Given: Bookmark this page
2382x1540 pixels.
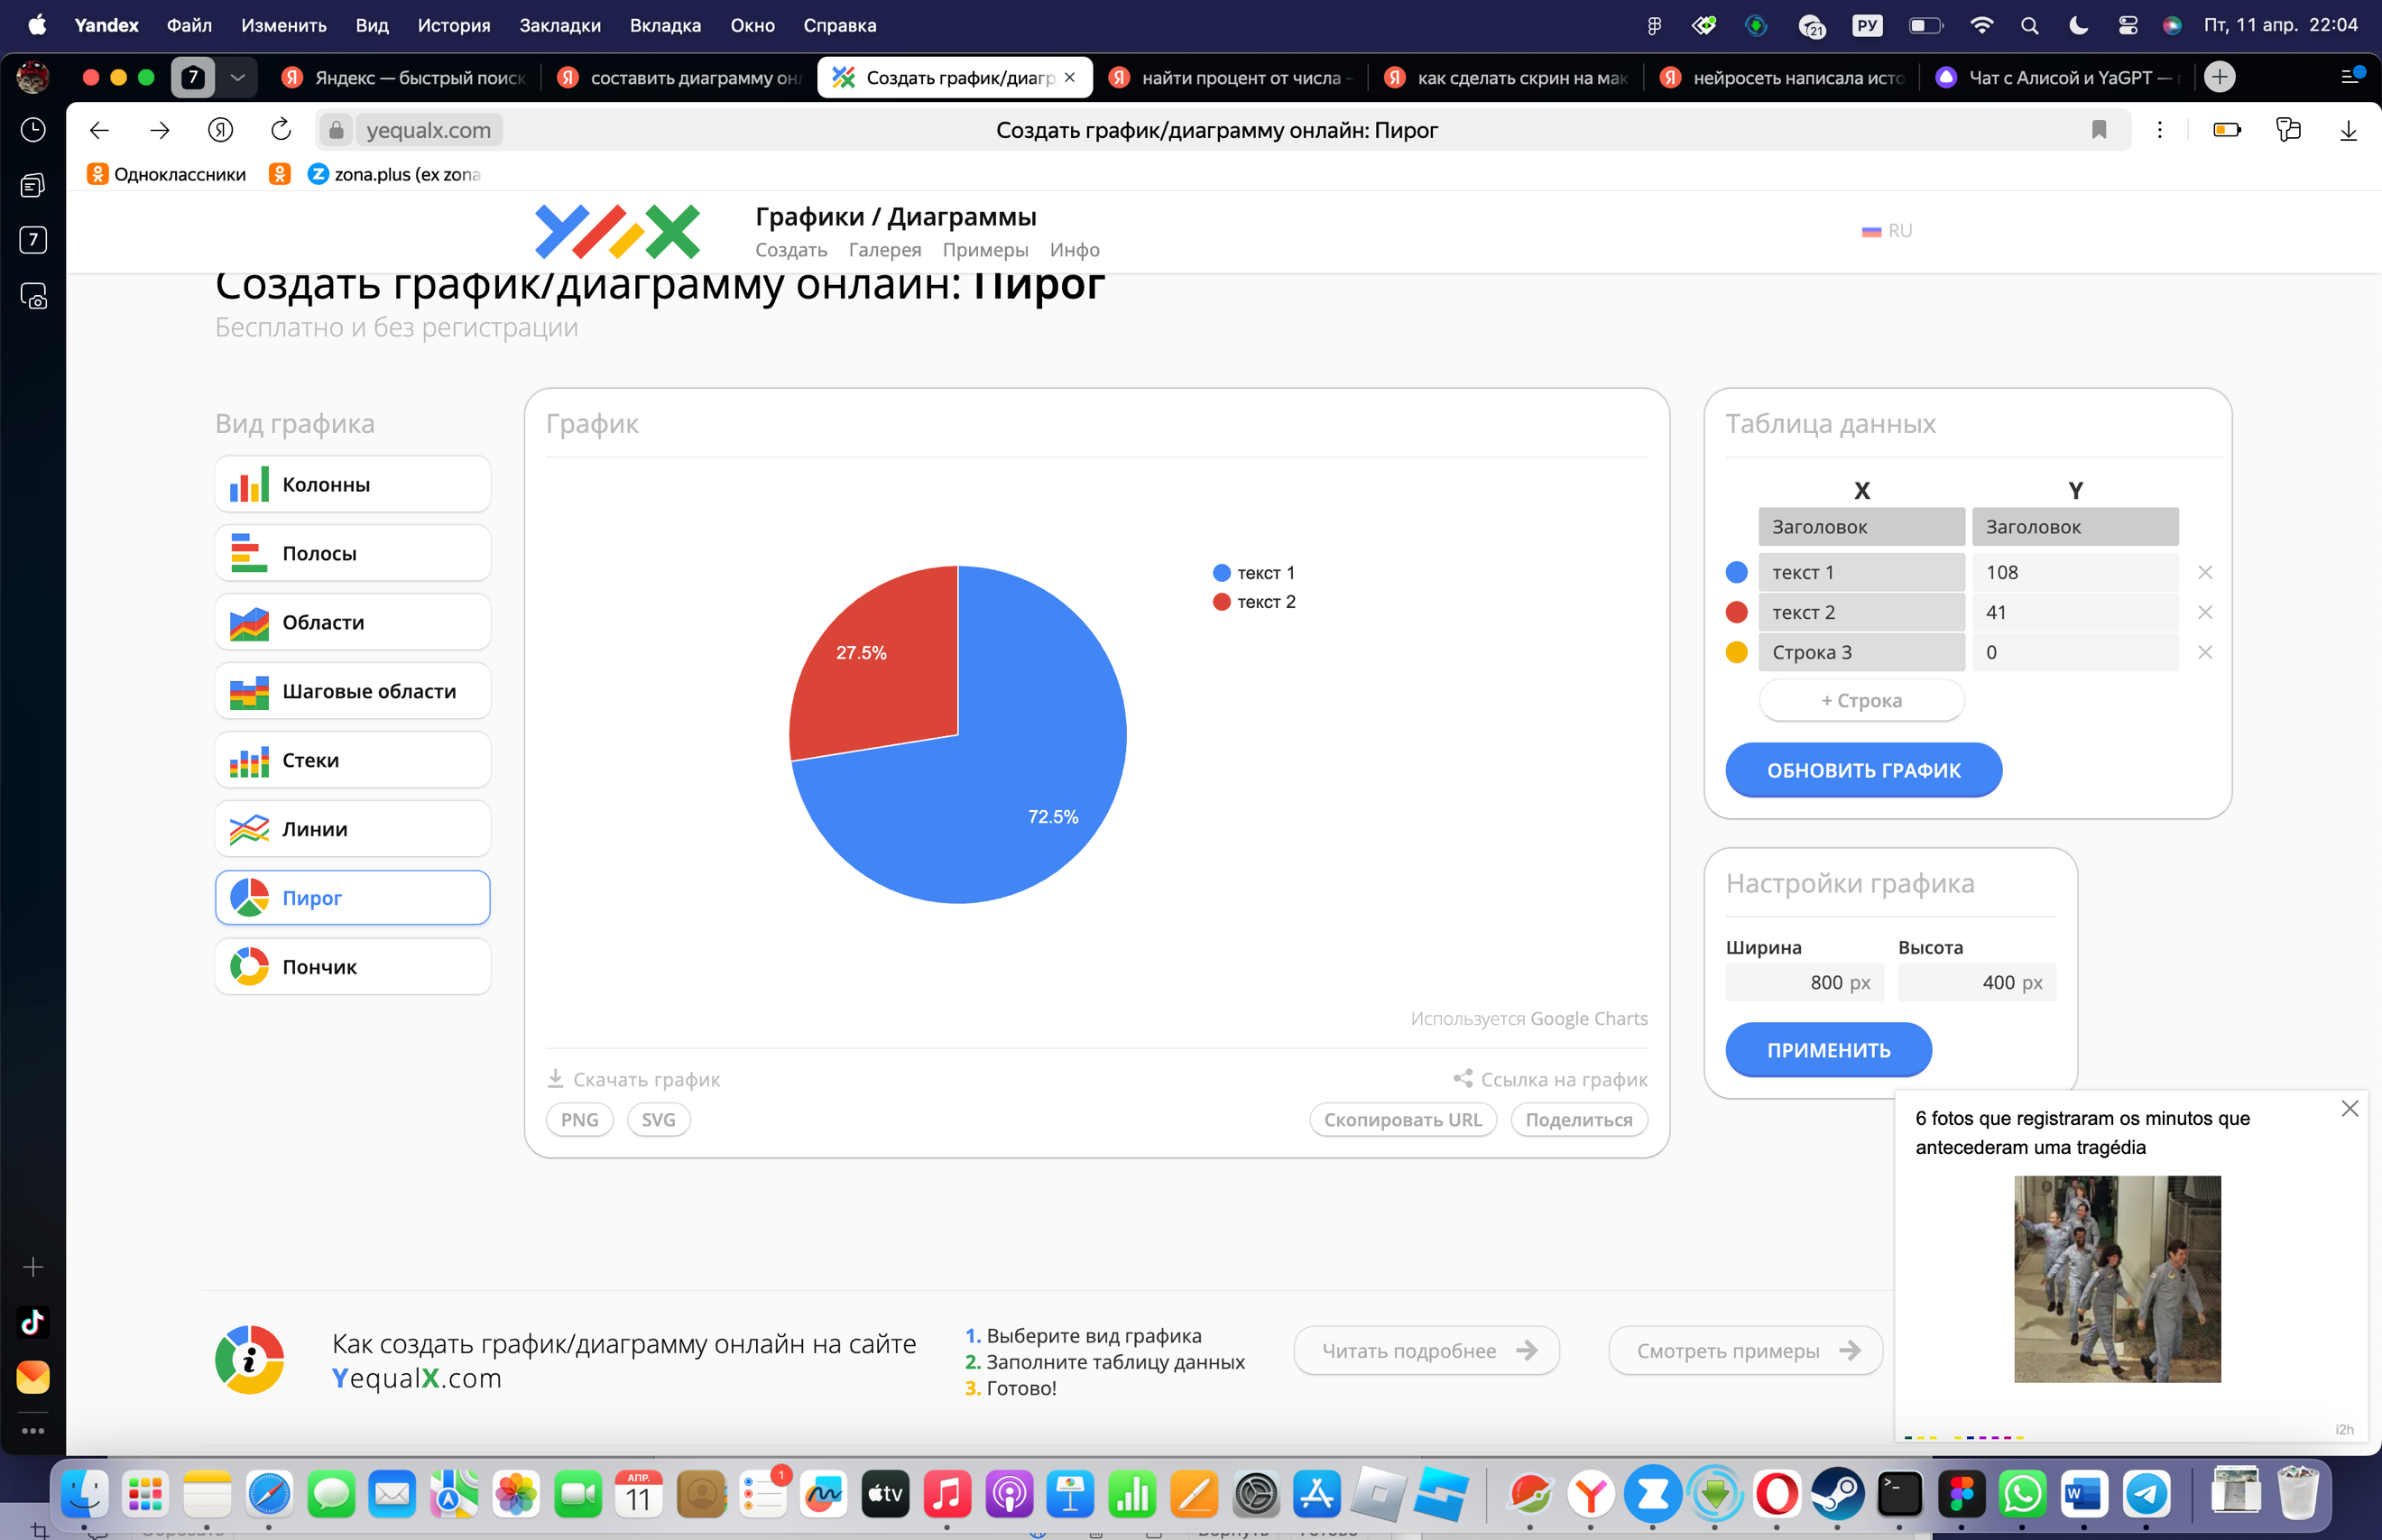Looking at the screenshot, I should (2099, 130).
